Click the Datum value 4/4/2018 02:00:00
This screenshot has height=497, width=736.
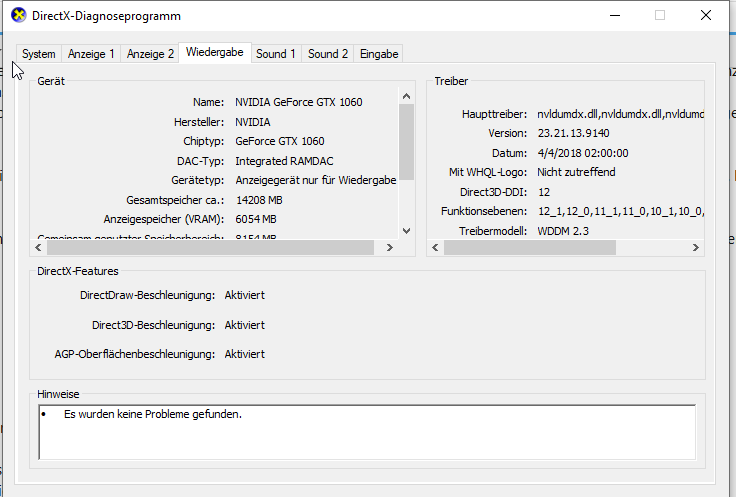coord(583,153)
